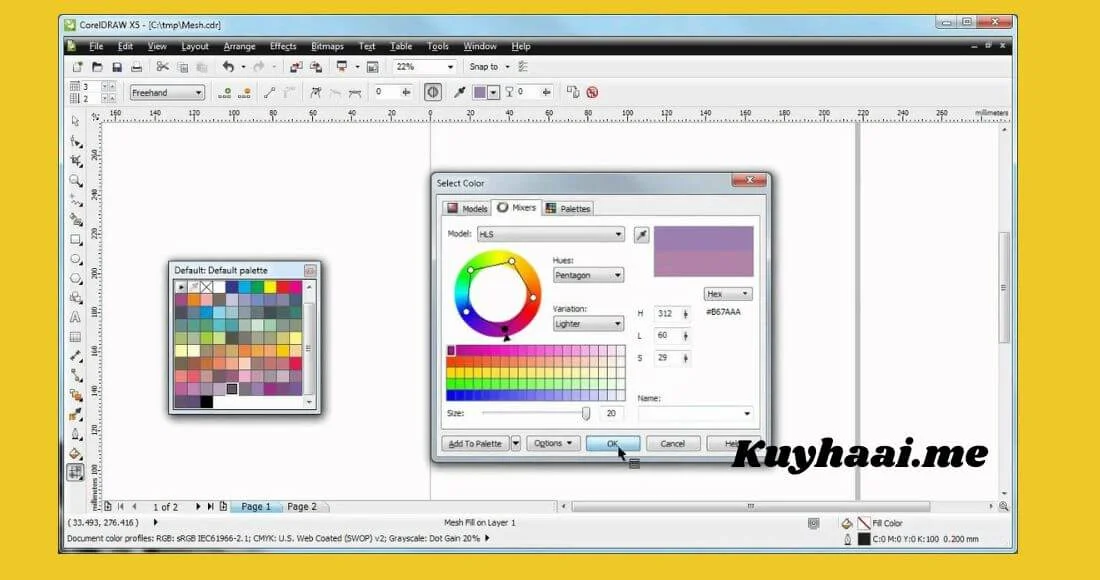Viewport: 1100px width, 580px height.
Task: Select the Text tool
Action: coord(76,317)
